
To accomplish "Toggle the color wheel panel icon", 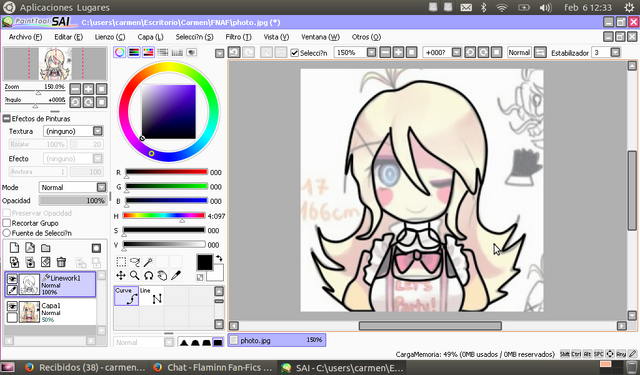I will (x=120, y=52).
